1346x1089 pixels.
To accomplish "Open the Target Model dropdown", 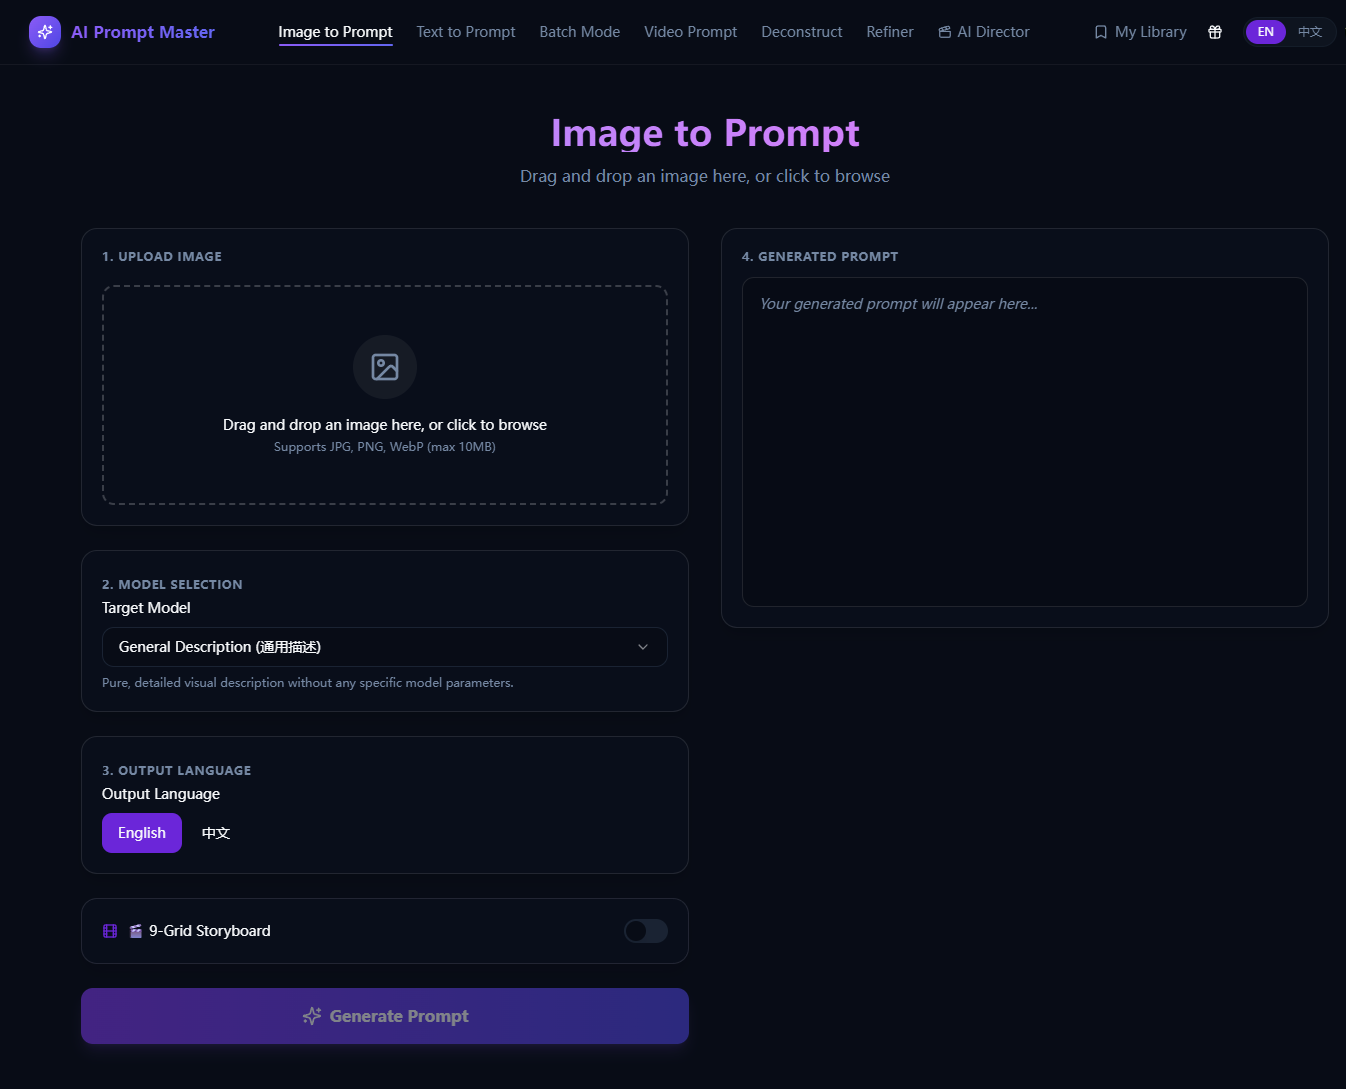I will 384,646.
